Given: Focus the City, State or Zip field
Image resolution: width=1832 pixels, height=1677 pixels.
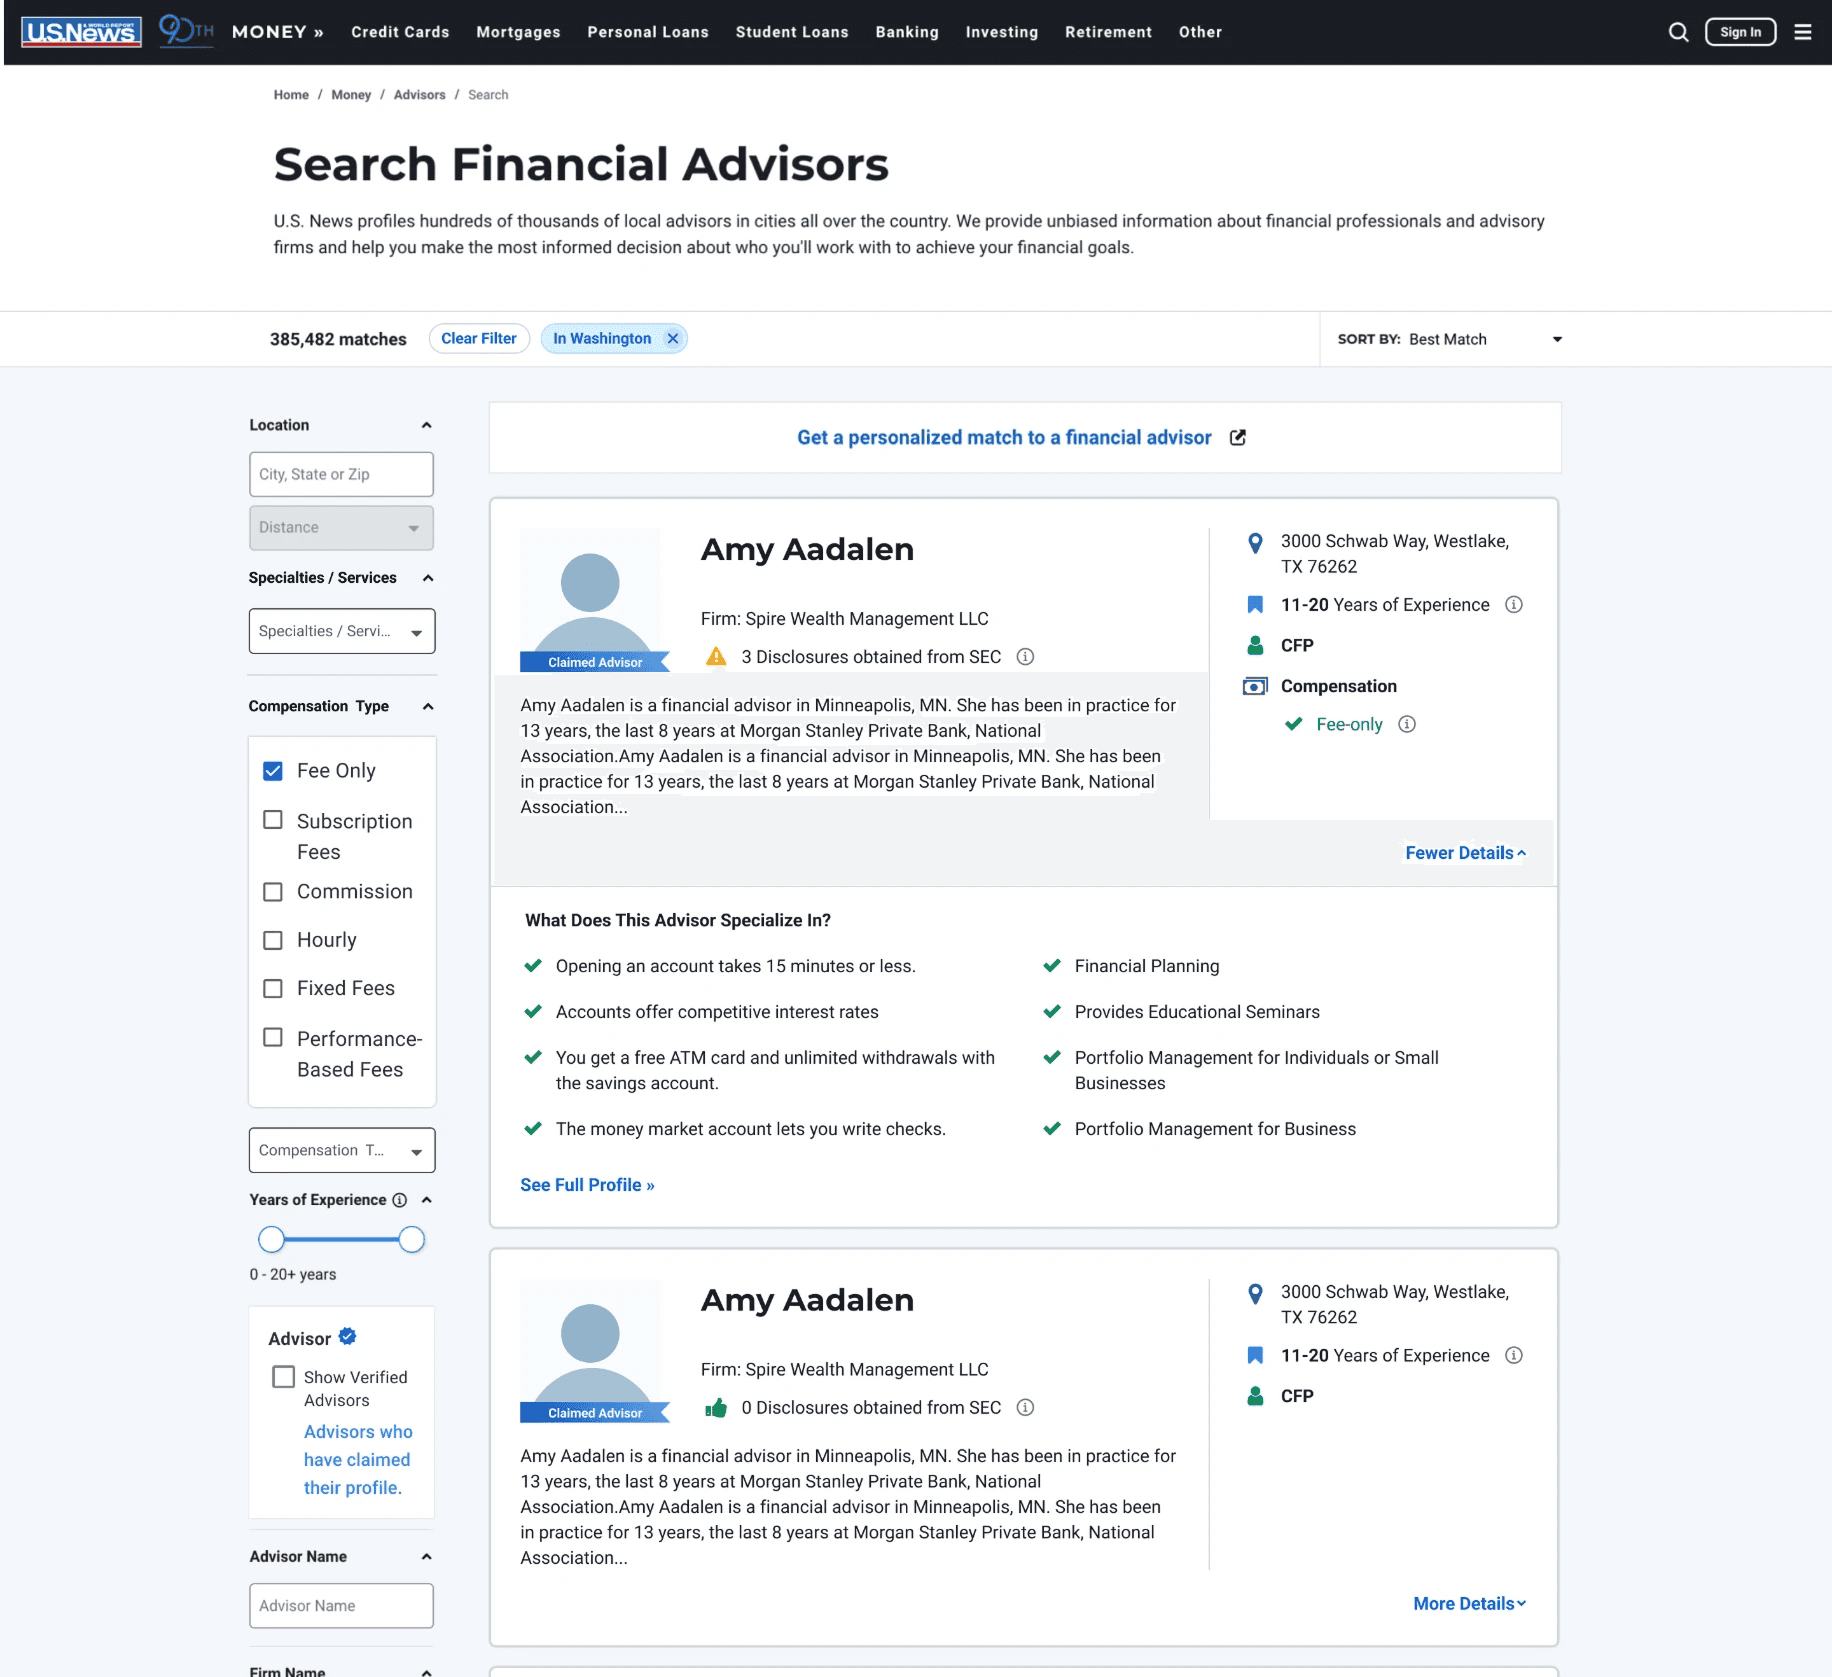Looking at the screenshot, I should [x=341, y=475].
